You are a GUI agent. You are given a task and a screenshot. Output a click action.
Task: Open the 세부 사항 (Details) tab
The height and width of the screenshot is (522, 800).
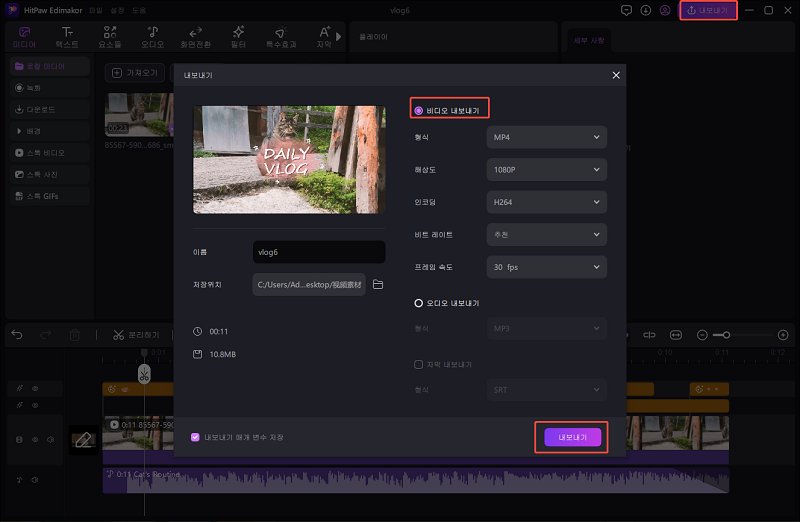coord(589,40)
